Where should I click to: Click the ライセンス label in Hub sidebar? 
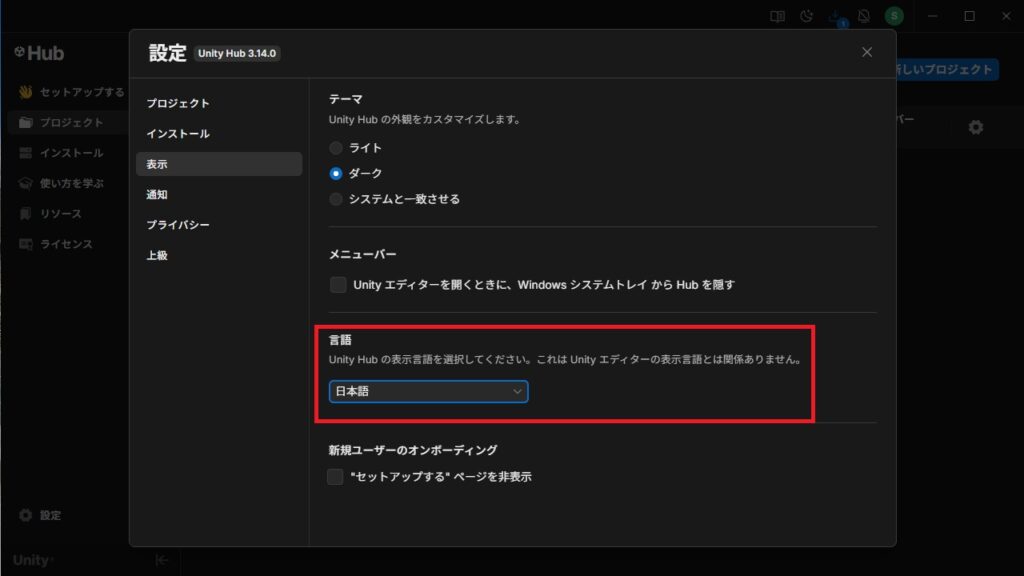(x=67, y=244)
